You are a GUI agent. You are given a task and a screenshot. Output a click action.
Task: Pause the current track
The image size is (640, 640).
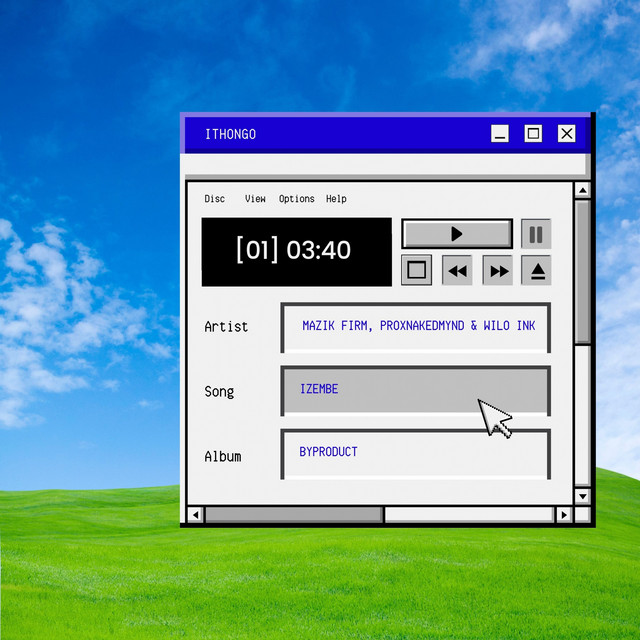[536, 234]
